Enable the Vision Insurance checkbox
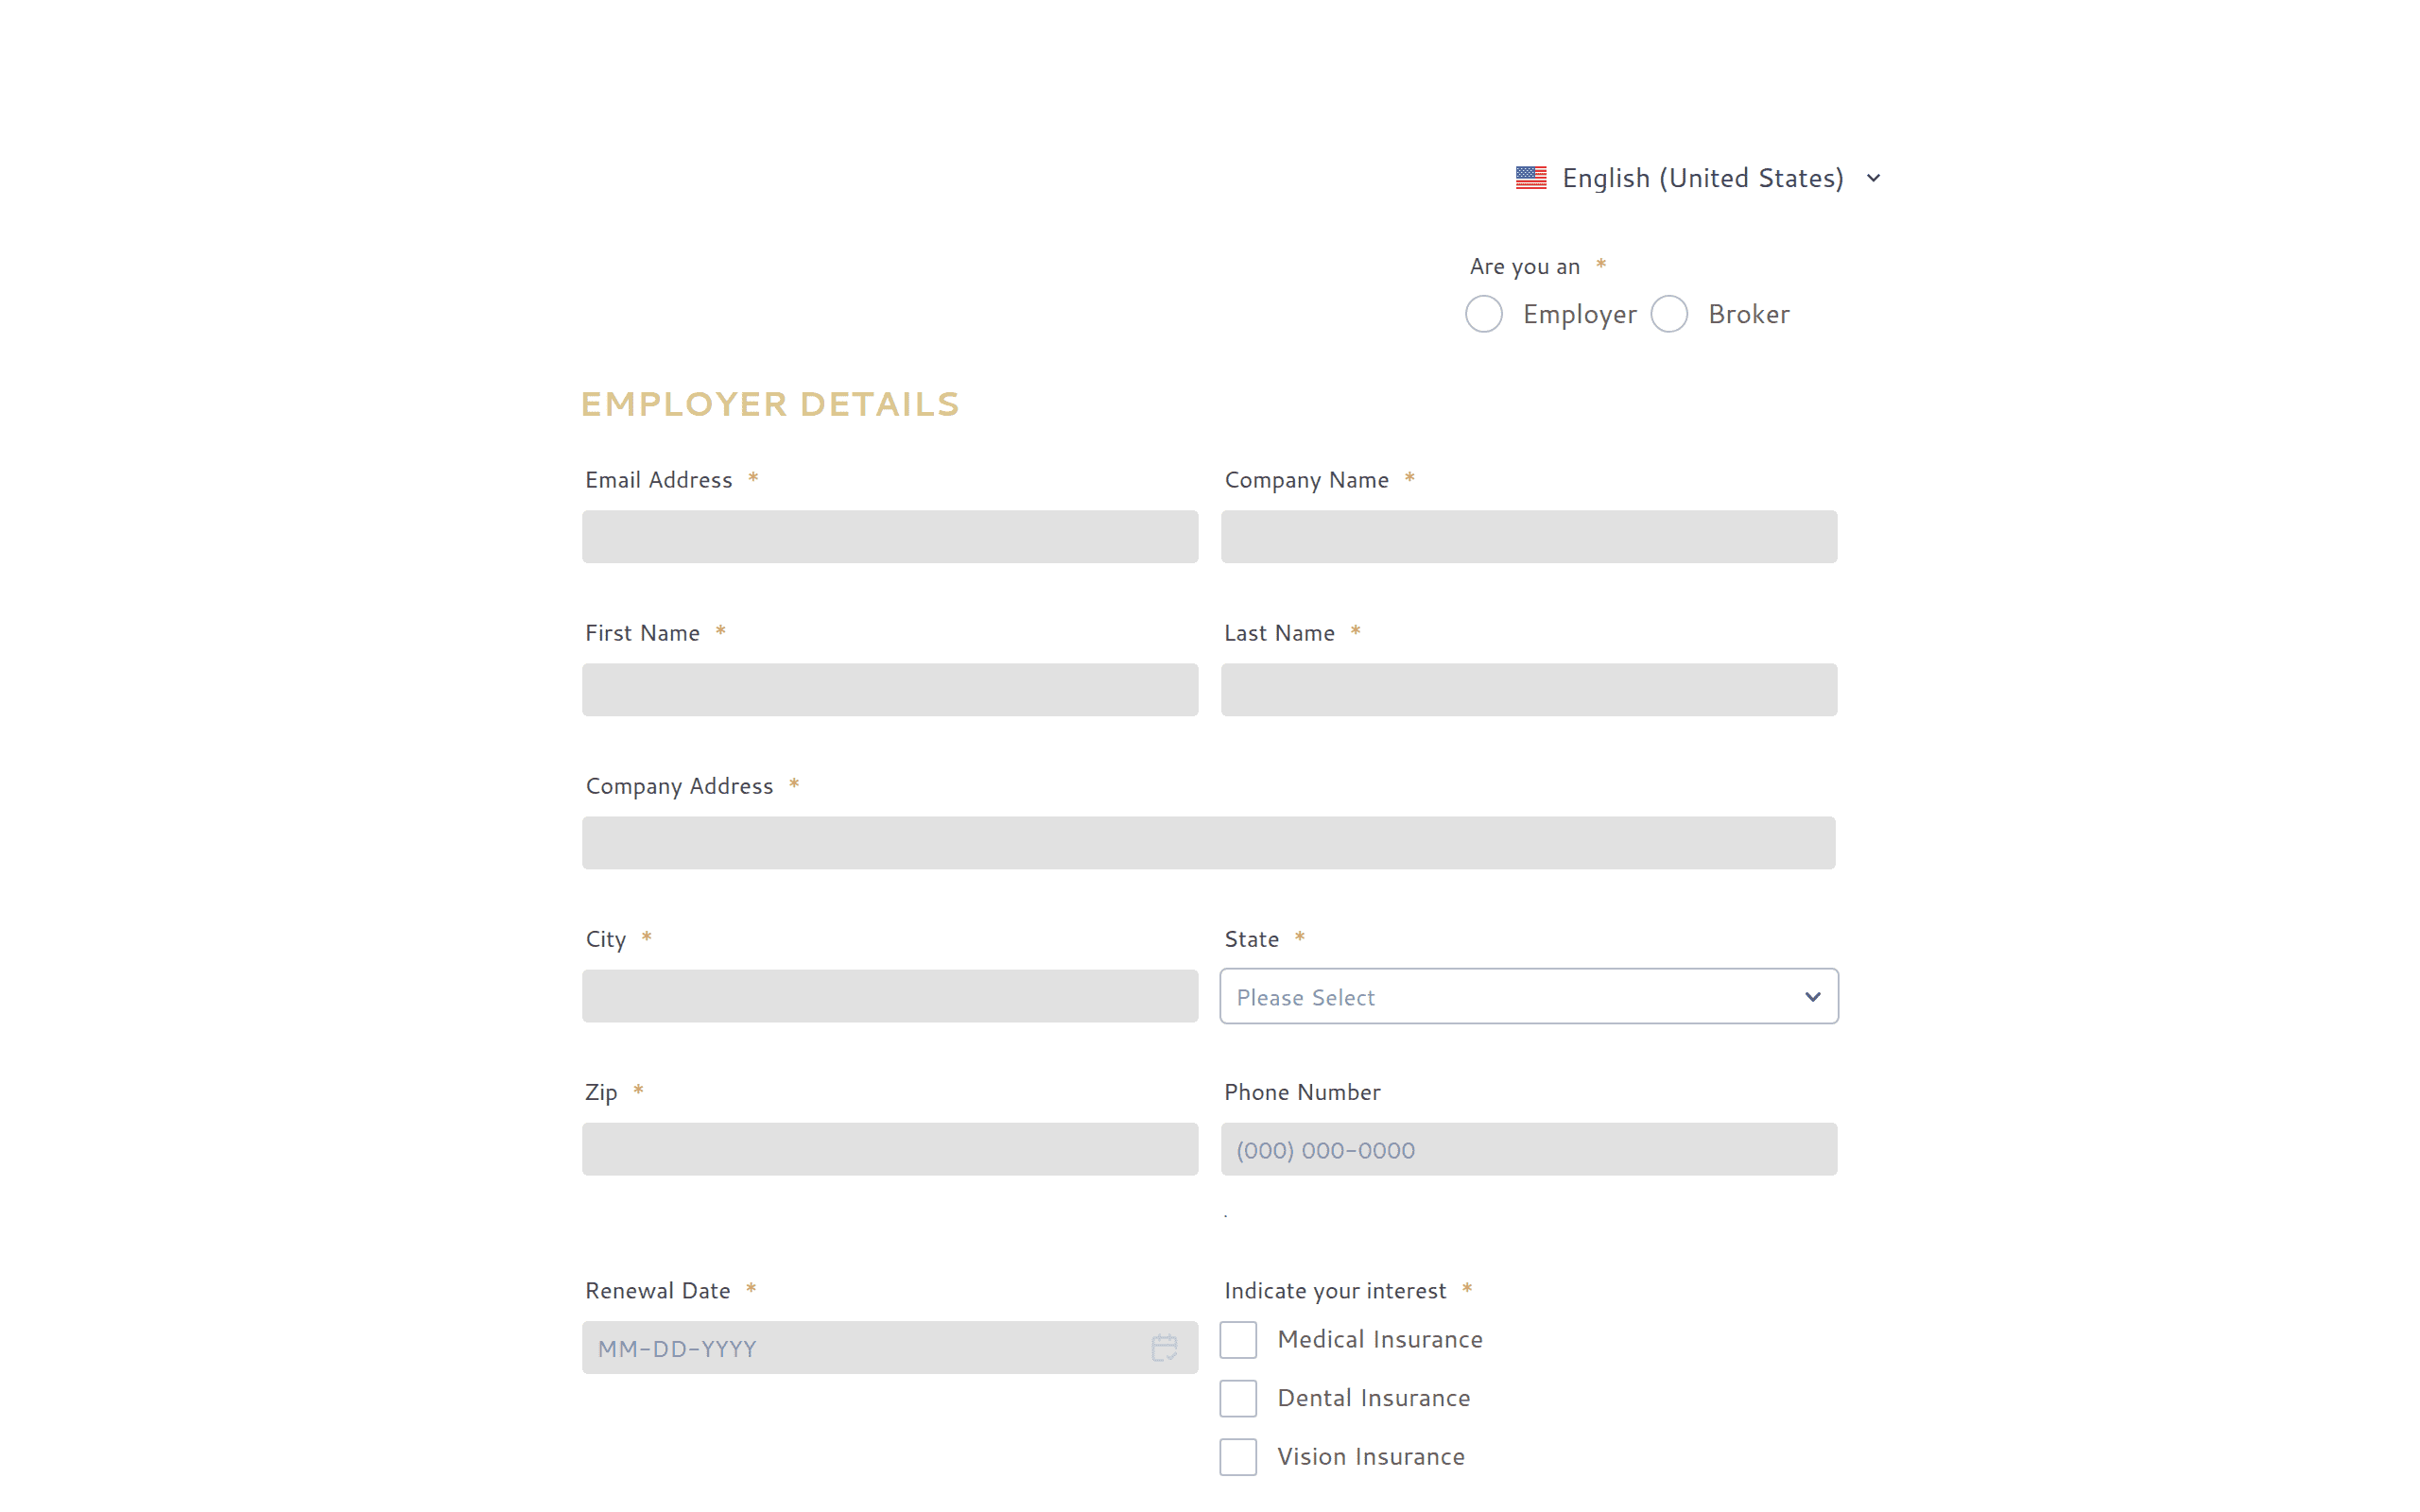This screenshot has width=2420, height=1512. point(1238,1457)
